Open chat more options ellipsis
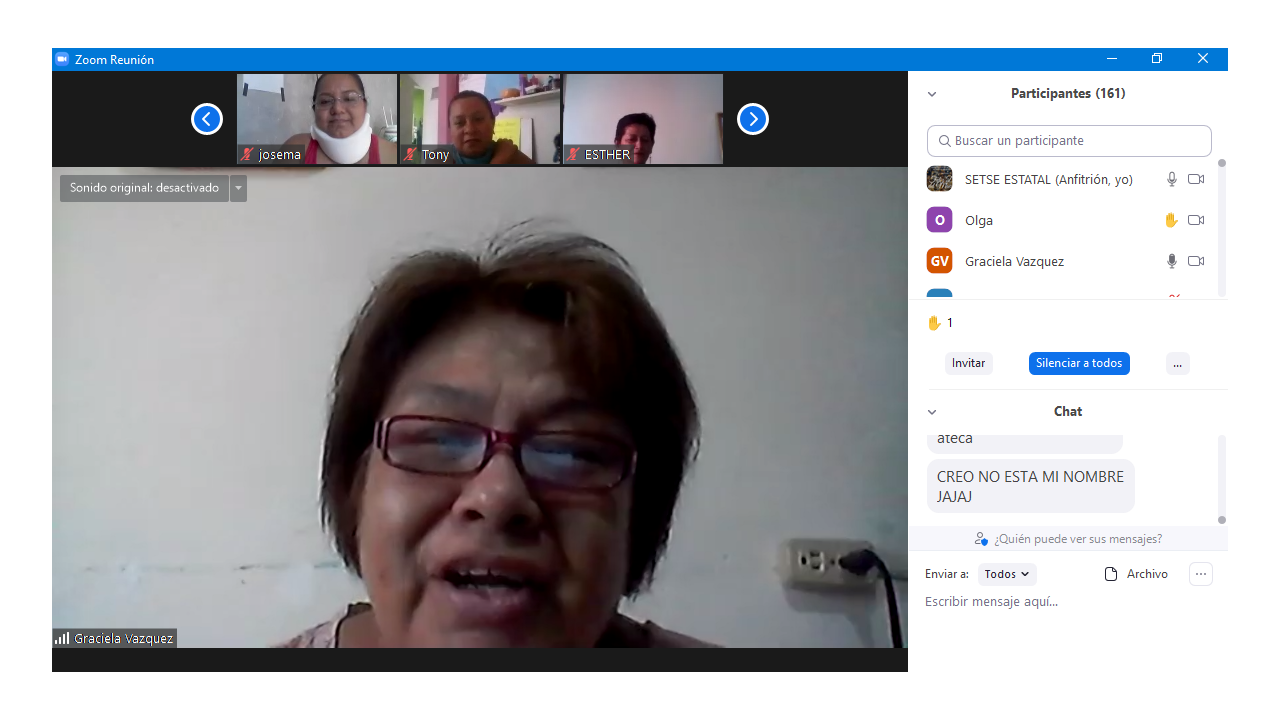This screenshot has height=720, width=1280. [x=1201, y=574]
